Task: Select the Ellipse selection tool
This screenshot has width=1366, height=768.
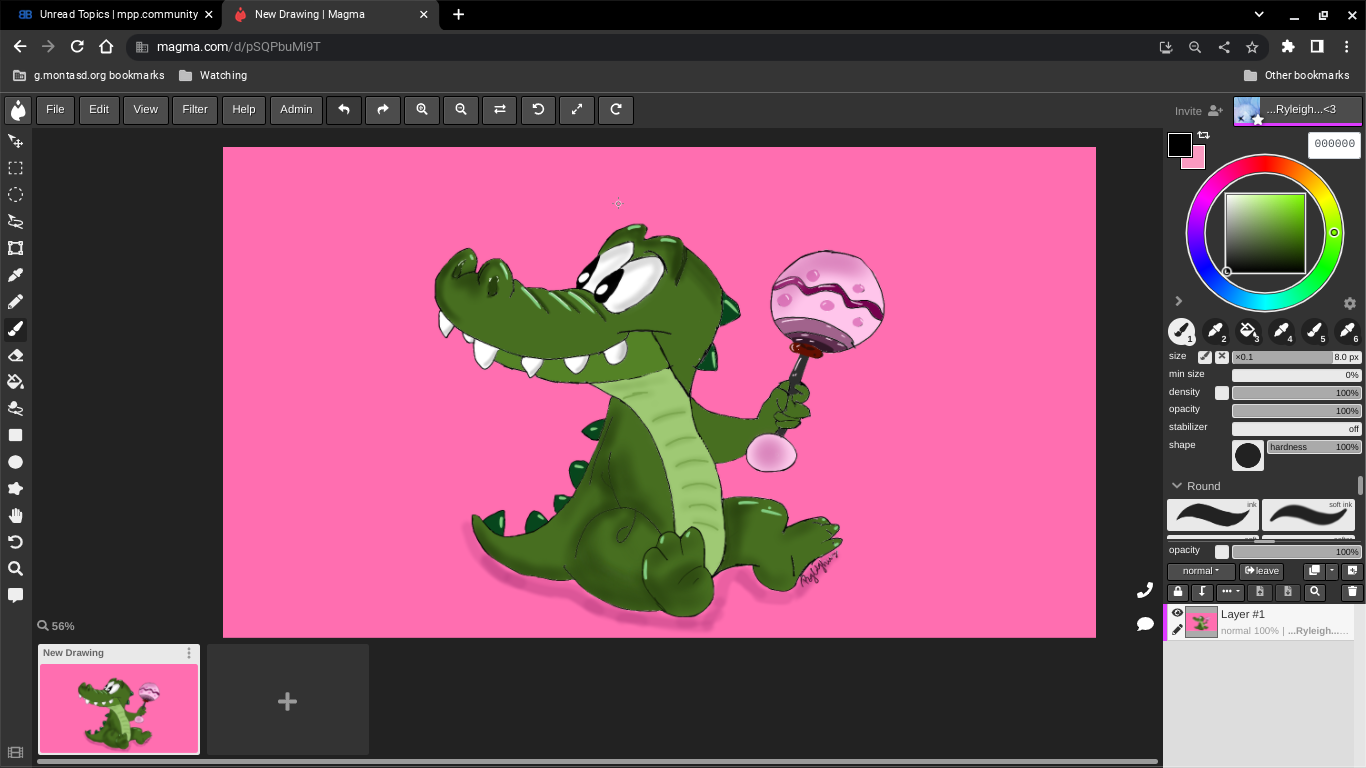Action: (x=15, y=195)
